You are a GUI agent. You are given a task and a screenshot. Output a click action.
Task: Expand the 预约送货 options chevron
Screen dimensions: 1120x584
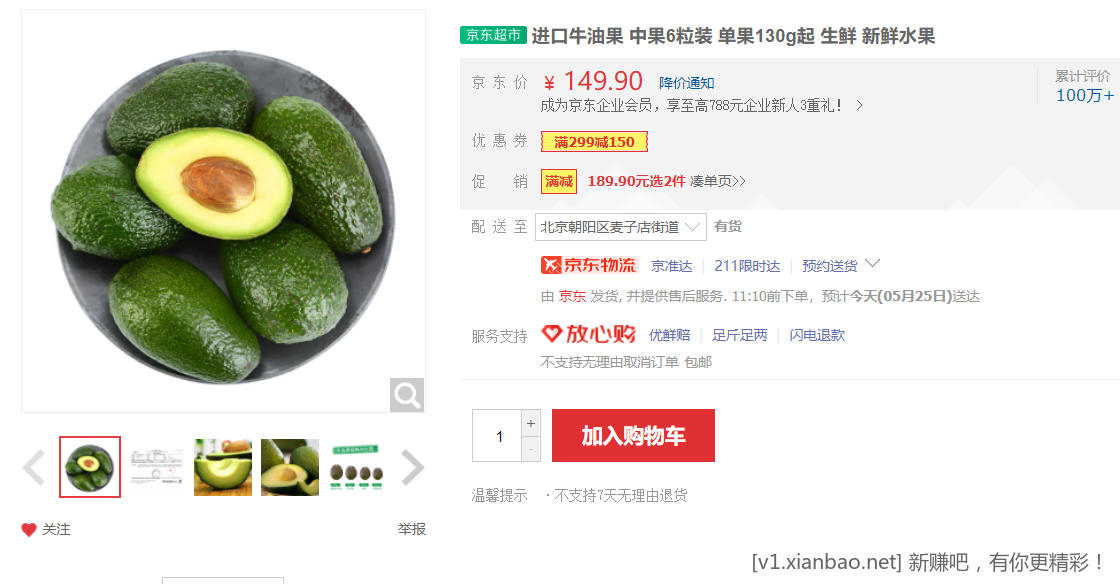[x=872, y=264]
